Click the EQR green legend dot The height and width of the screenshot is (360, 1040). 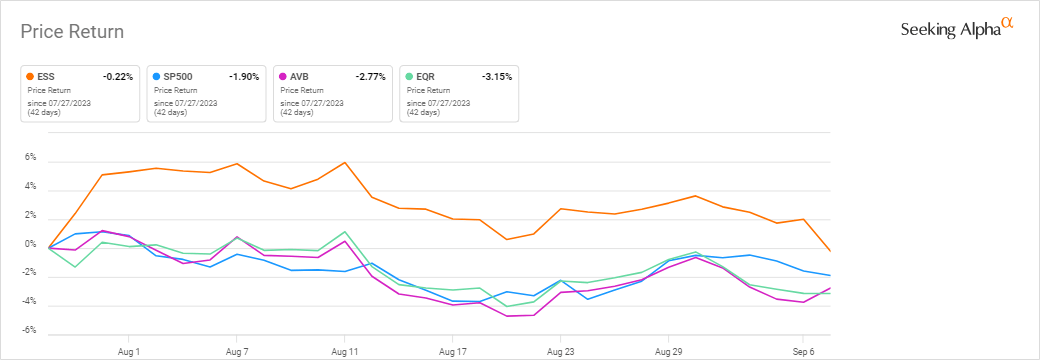point(409,77)
